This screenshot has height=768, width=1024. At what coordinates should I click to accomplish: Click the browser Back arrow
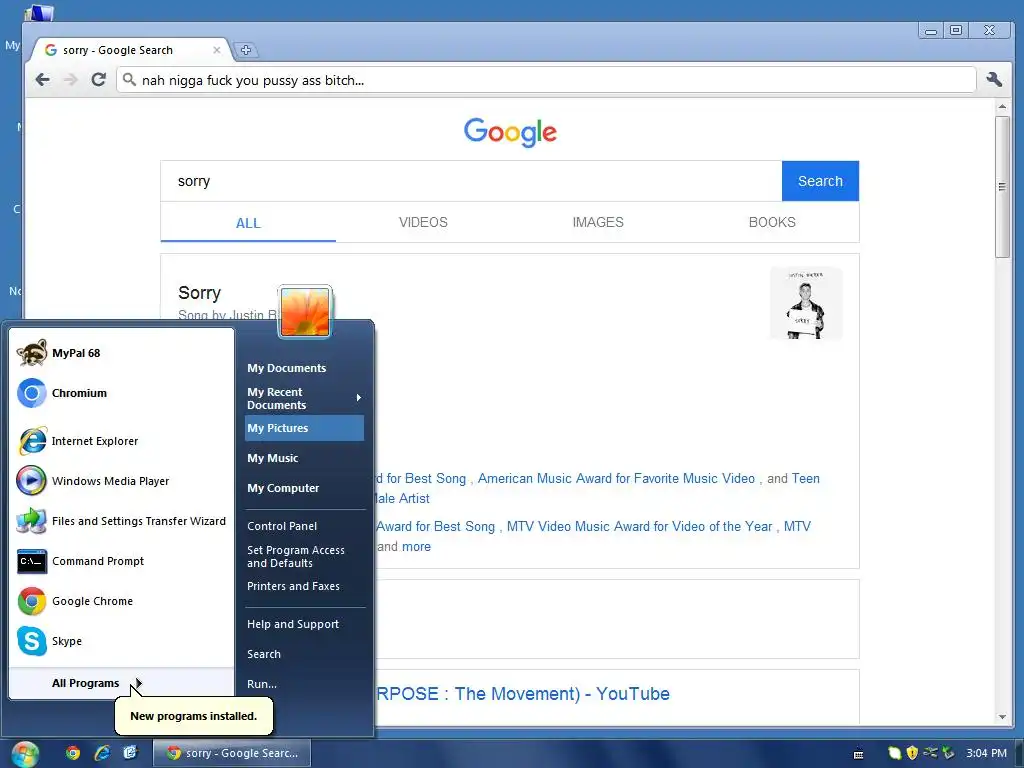[x=42, y=80]
